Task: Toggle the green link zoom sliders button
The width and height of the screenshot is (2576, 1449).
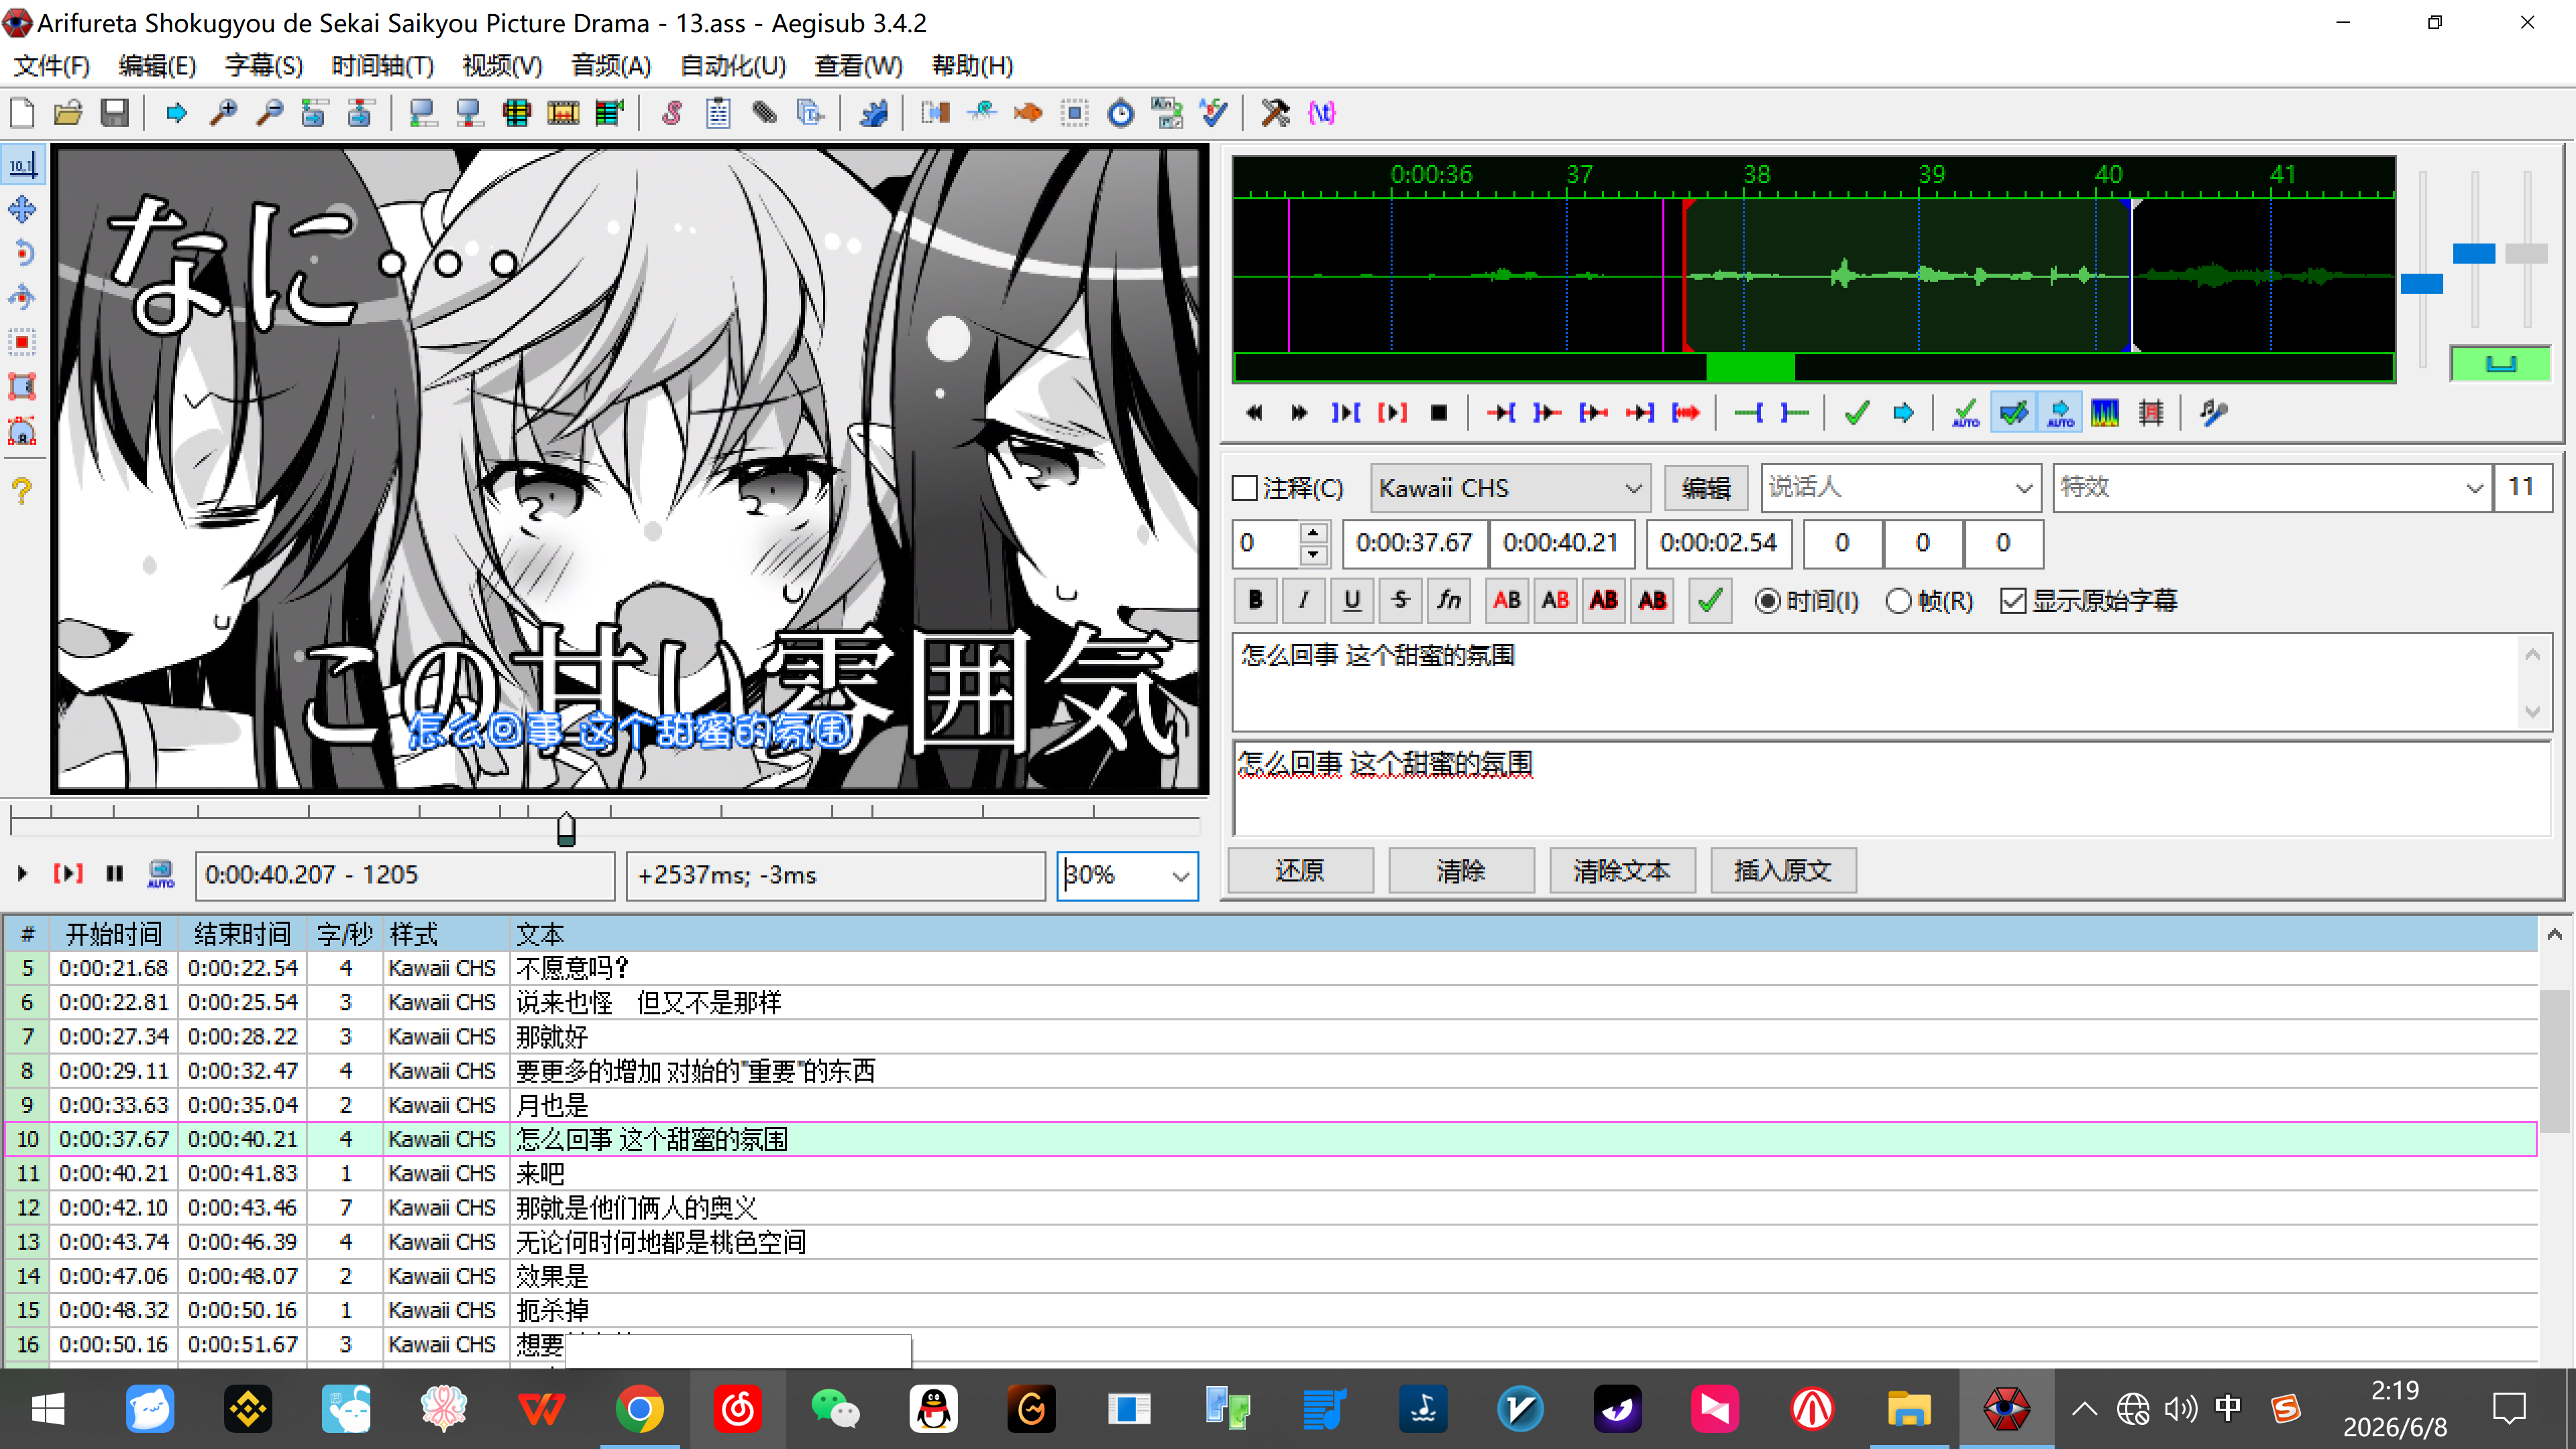Action: pos(2500,364)
